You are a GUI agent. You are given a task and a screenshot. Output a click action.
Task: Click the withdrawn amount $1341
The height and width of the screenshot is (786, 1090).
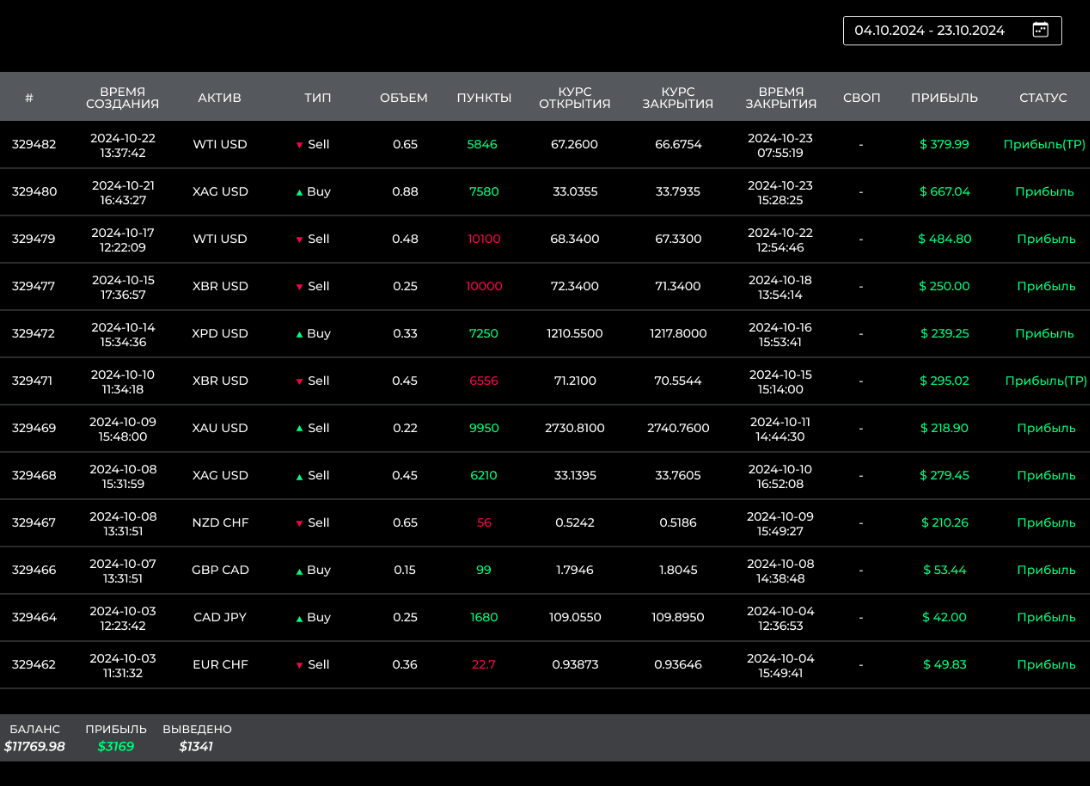[196, 746]
